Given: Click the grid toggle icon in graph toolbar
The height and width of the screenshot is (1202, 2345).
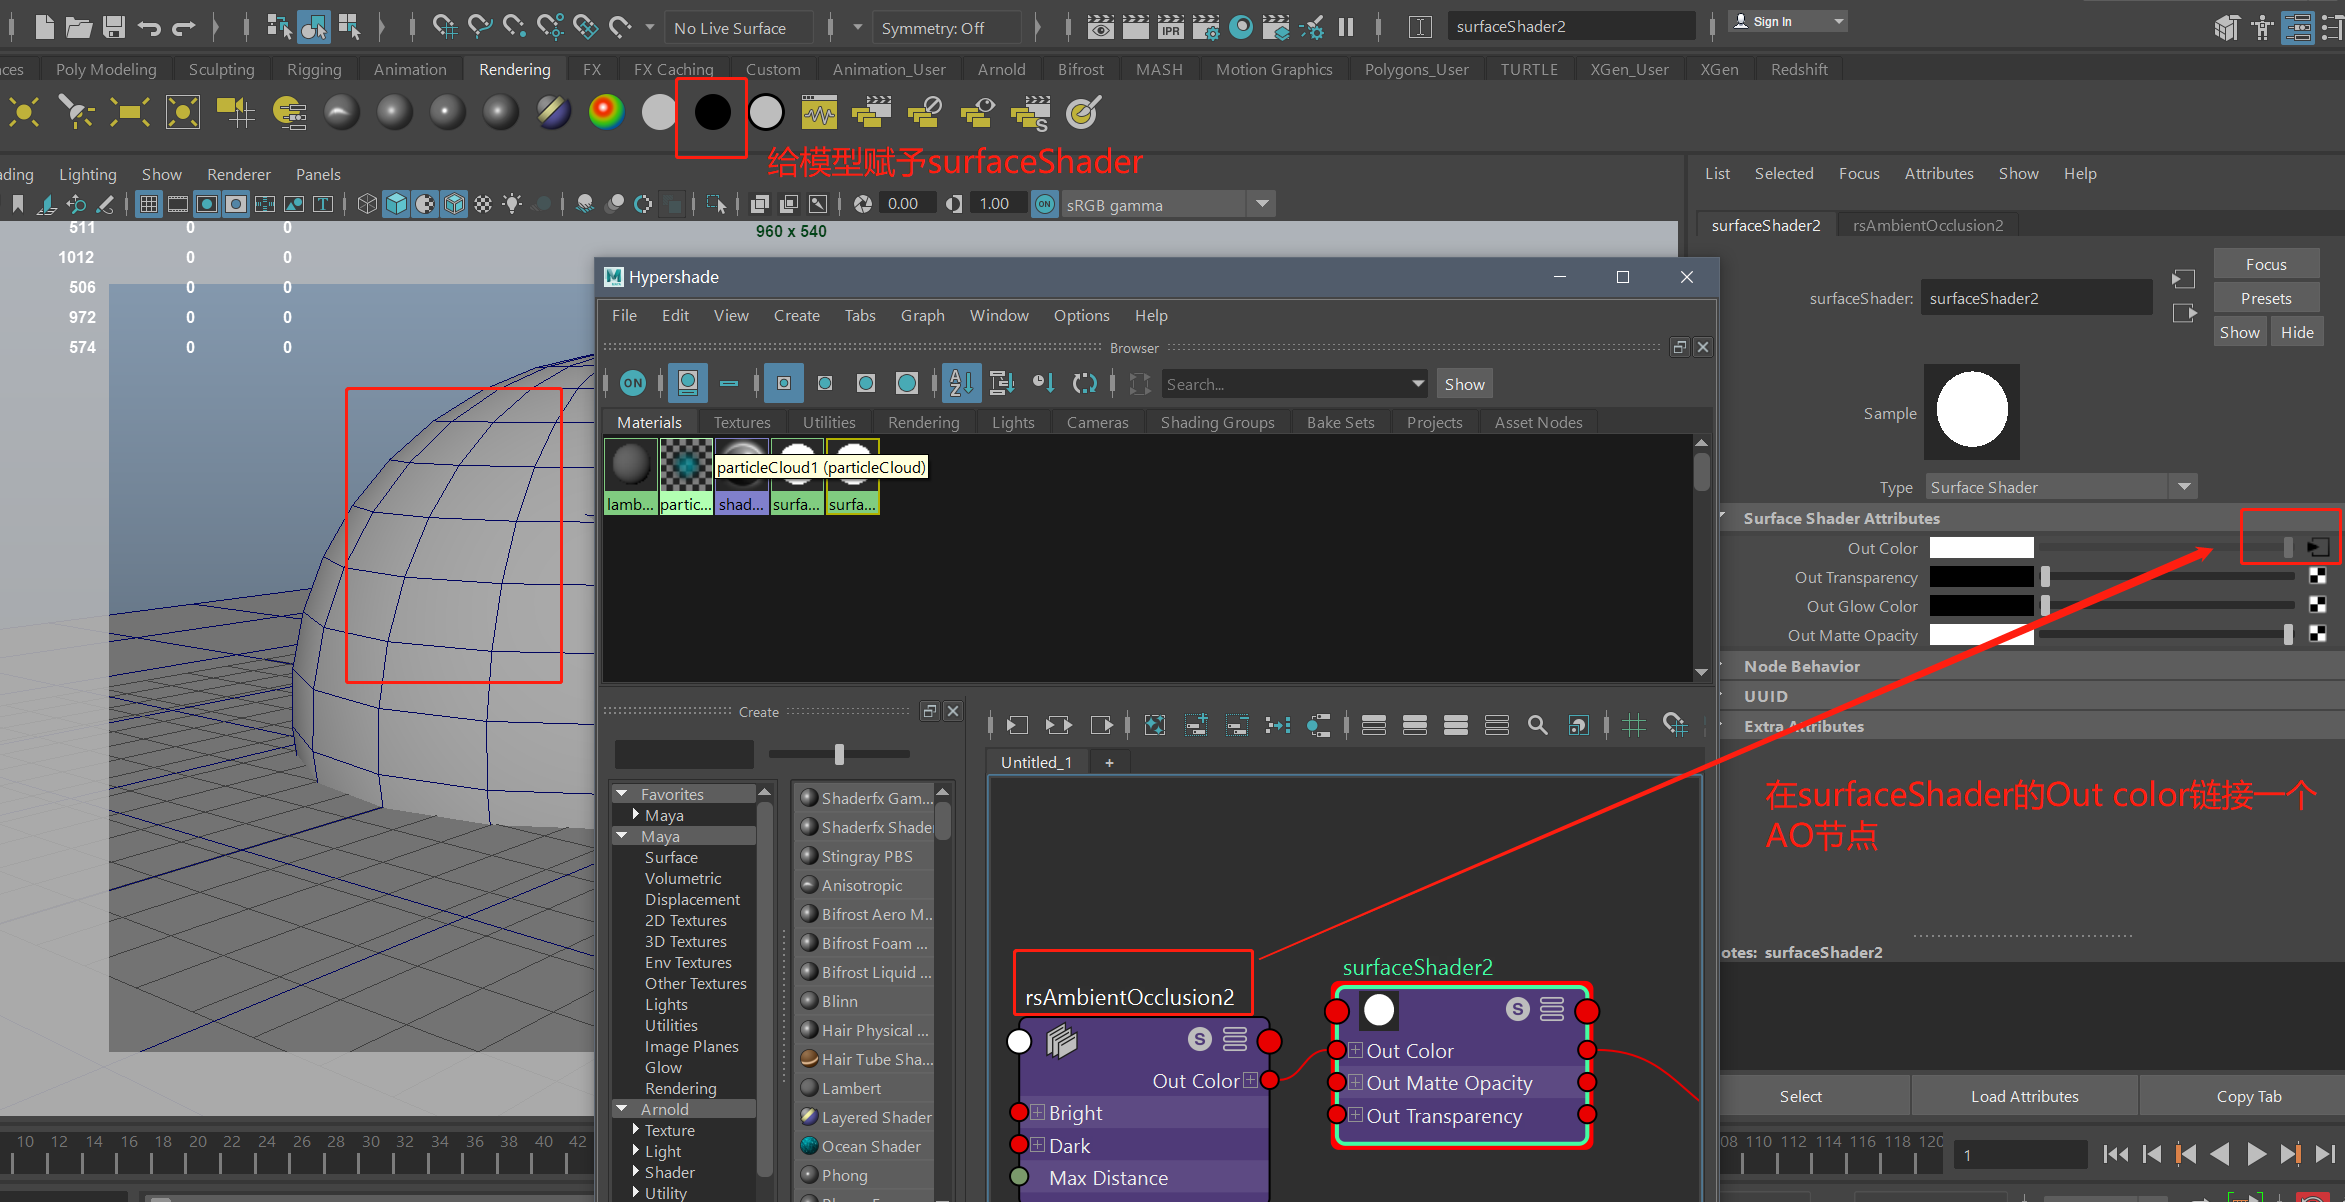Looking at the screenshot, I should coord(1634,725).
